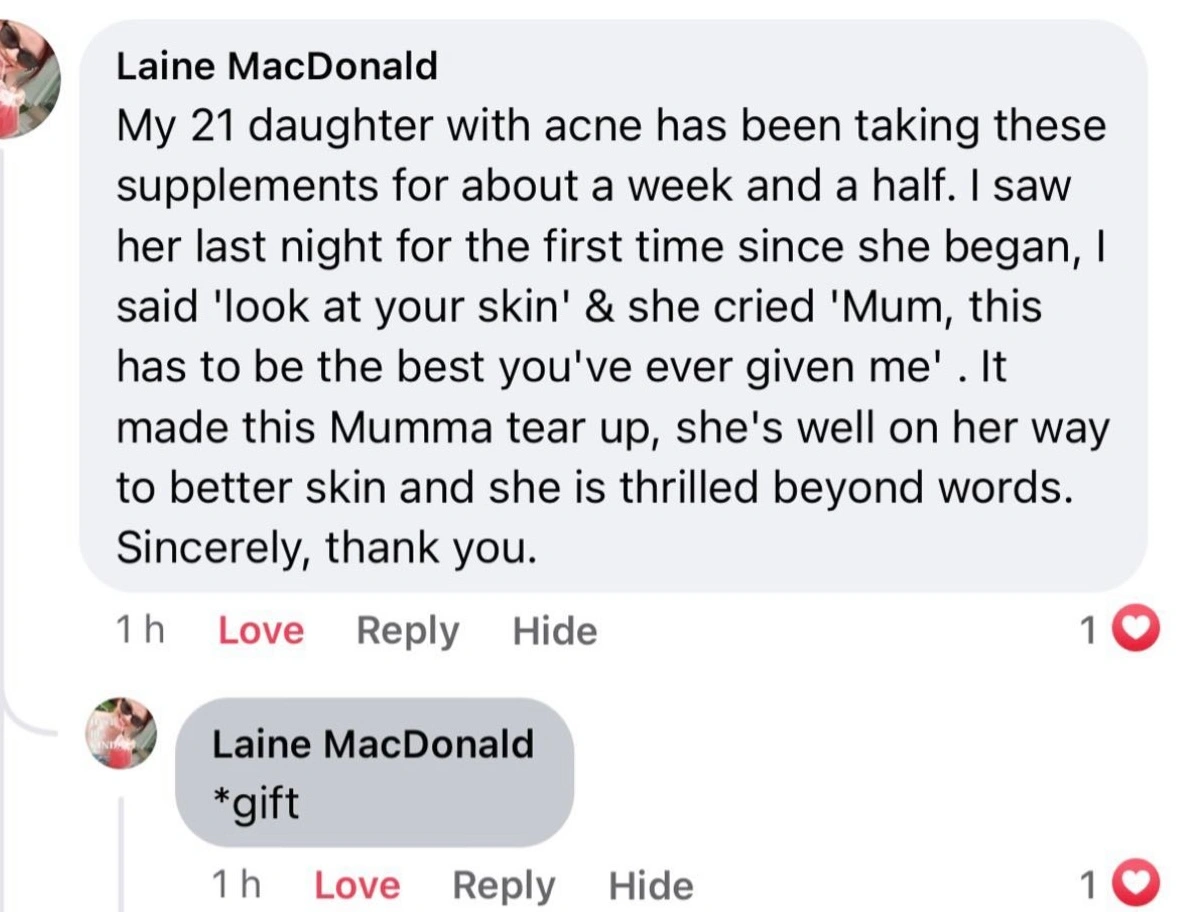Screen dimensions: 1195x912
Task: Open the small profile picture beside the *gift reply
Action: coord(122,733)
